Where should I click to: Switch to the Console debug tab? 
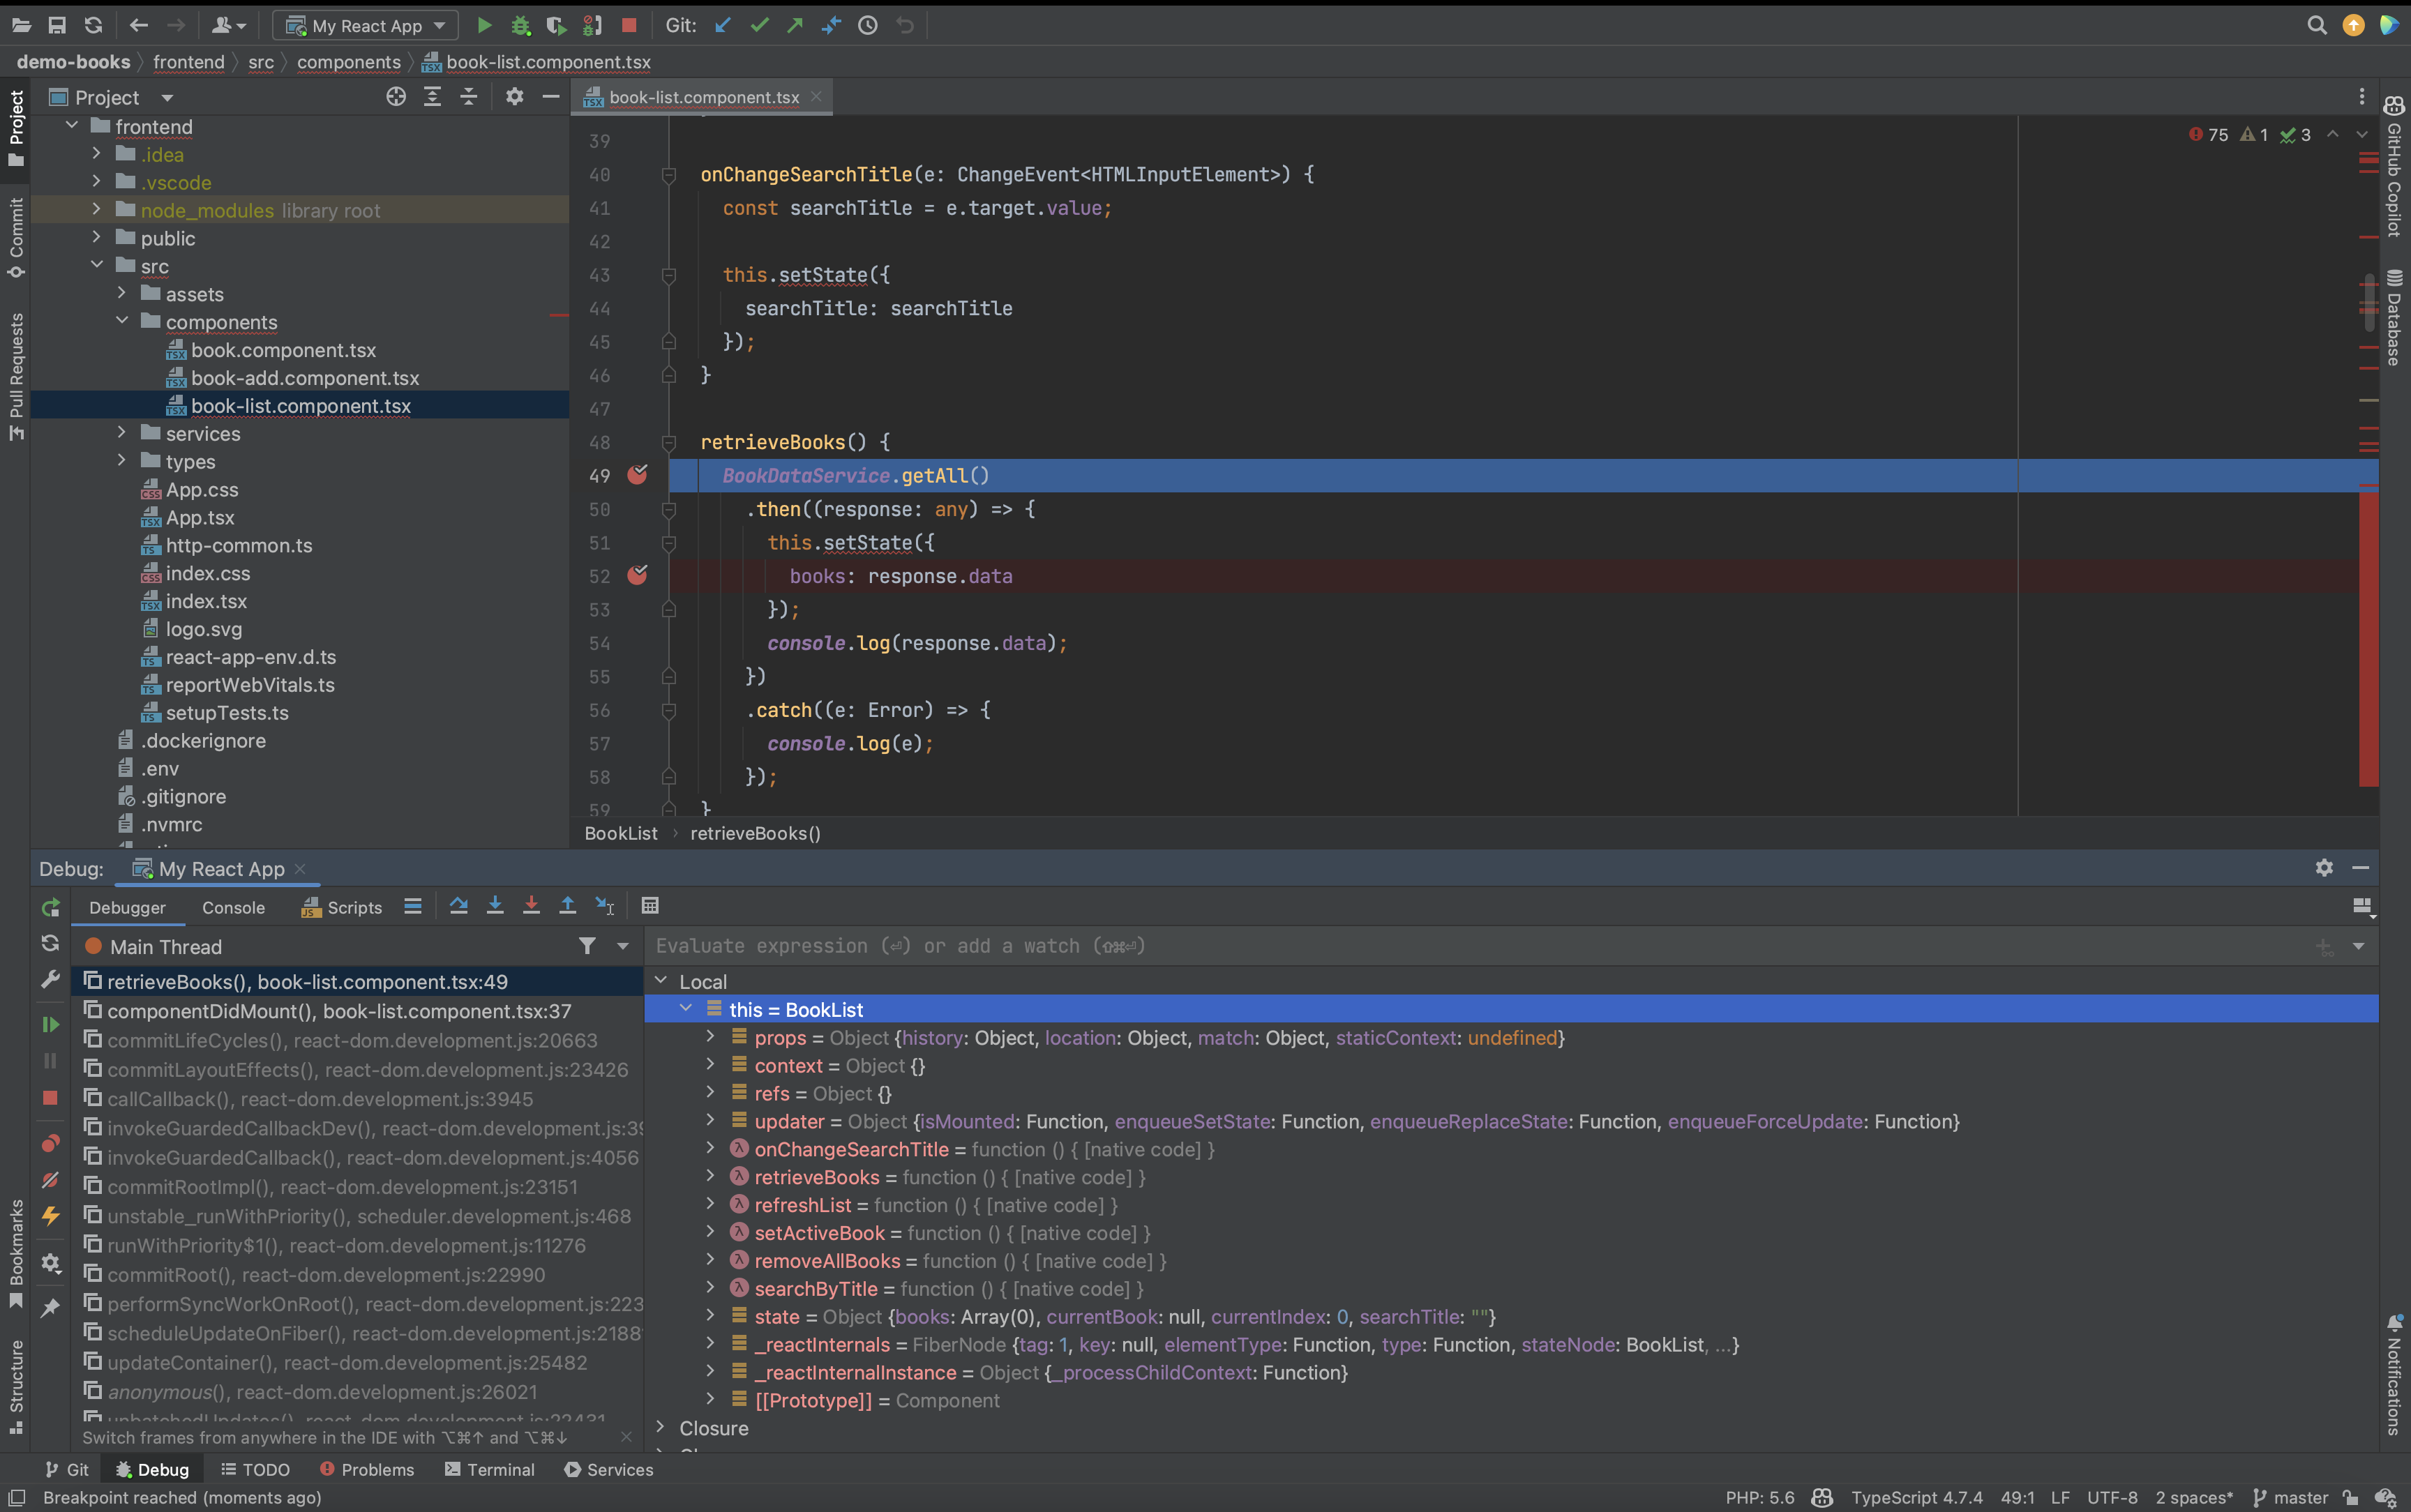(x=233, y=908)
